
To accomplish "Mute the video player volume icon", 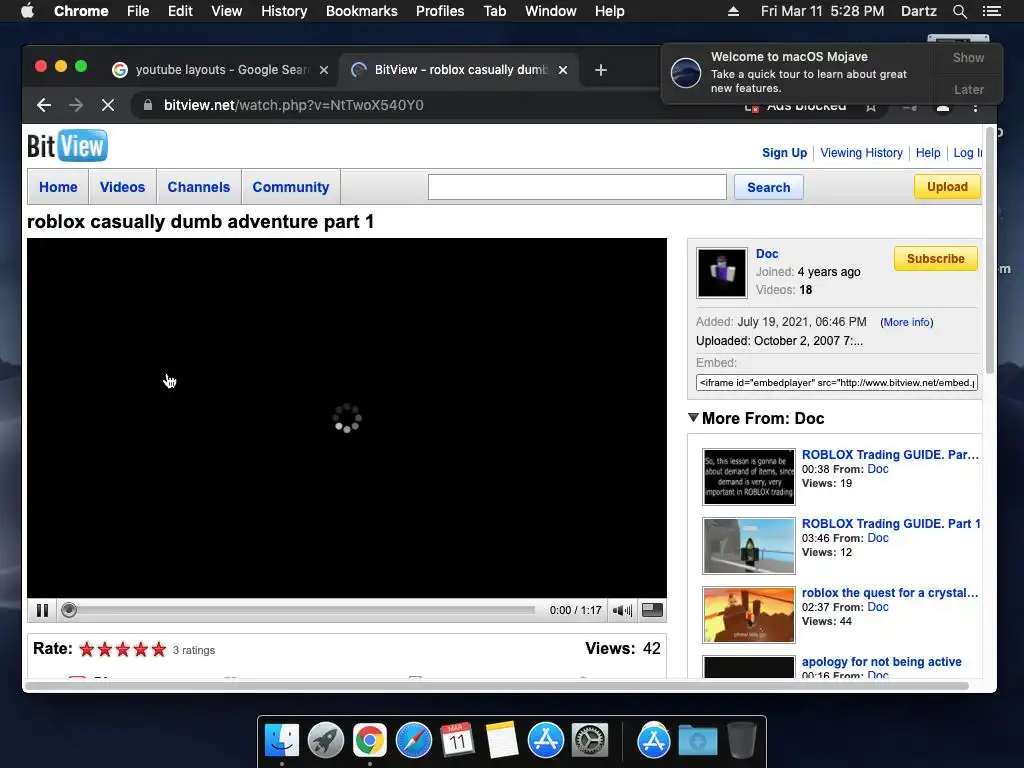I will pos(622,610).
